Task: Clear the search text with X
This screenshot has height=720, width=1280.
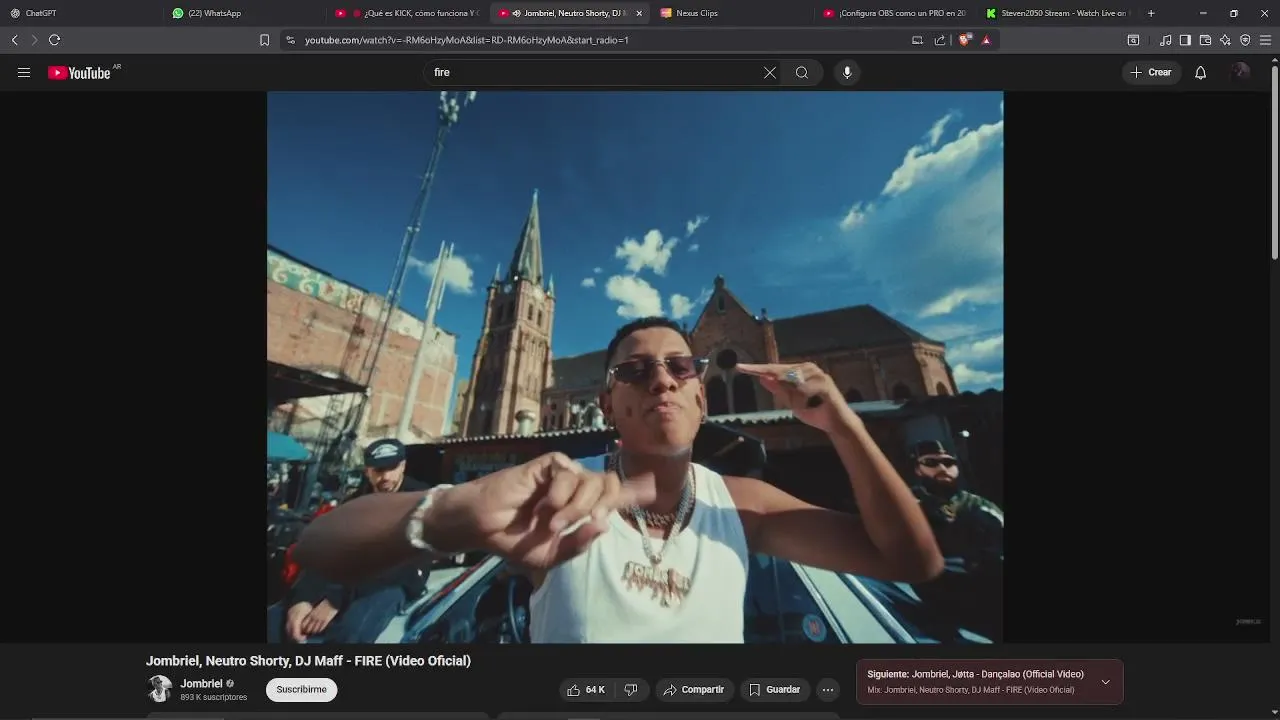Action: [x=770, y=73]
